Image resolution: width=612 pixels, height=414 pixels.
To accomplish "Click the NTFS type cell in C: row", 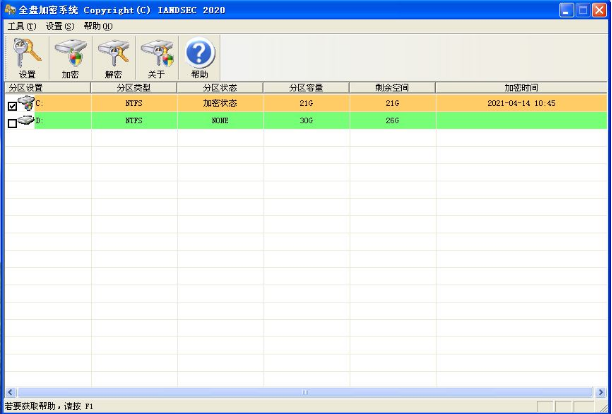I will click(x=134, y=103).
